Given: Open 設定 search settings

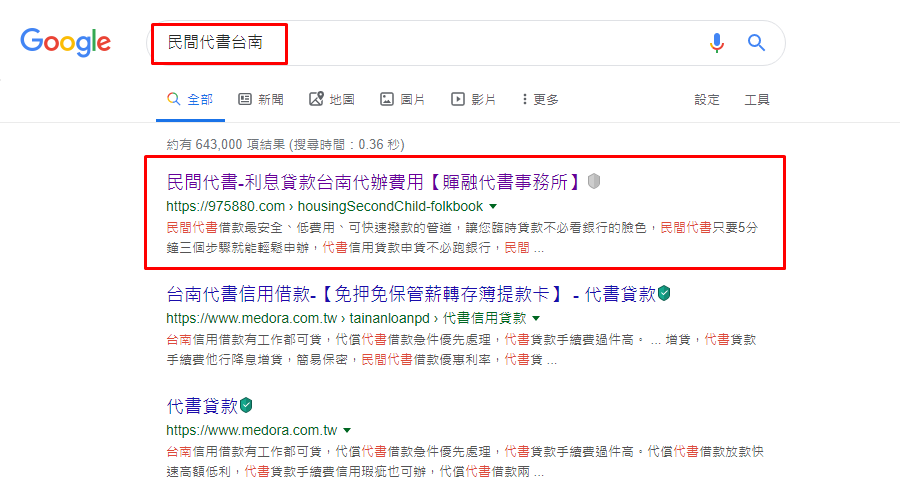Looking at the screenshot, I should point(707,100).
